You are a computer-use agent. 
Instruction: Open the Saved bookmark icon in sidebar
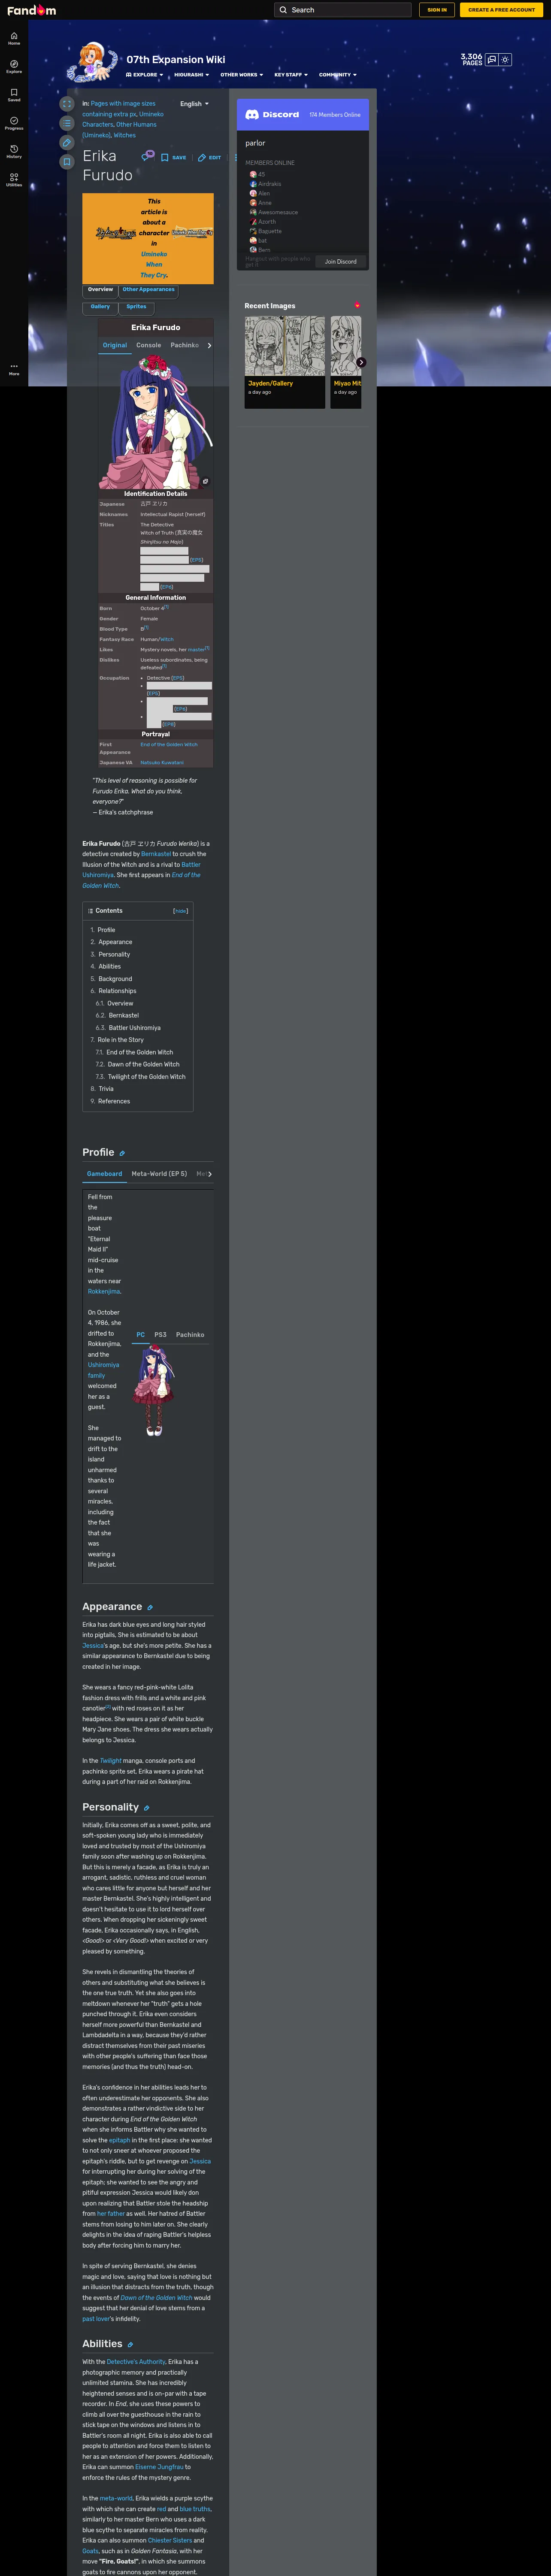[14, 94]
